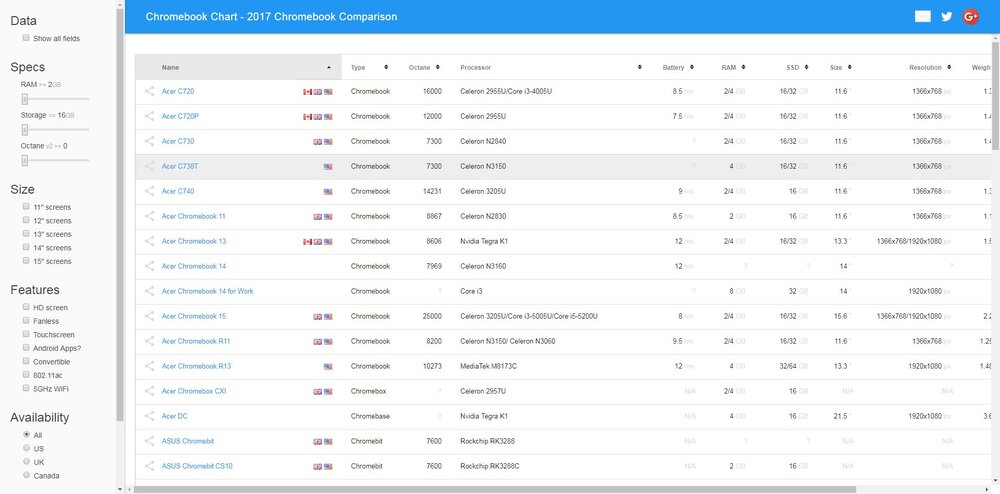
Task: Click share icon for Acer DC row
Action: click(149, 416)
